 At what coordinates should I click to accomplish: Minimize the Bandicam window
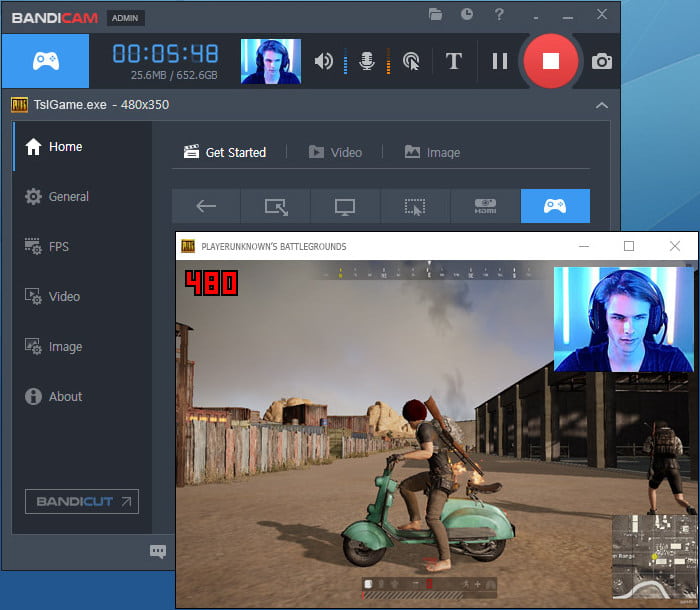coord(568,18)
